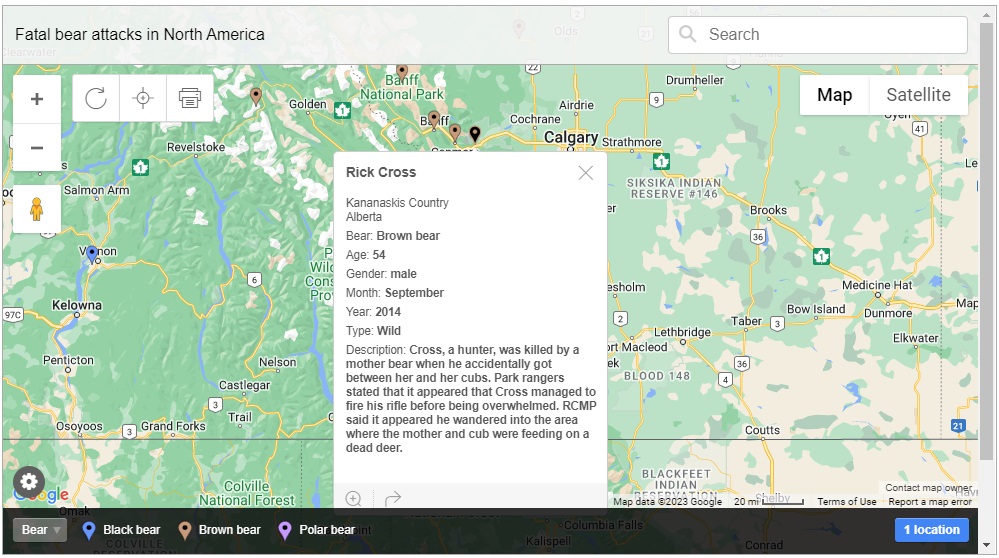Click the directions arrow in info window

point(393,498)
